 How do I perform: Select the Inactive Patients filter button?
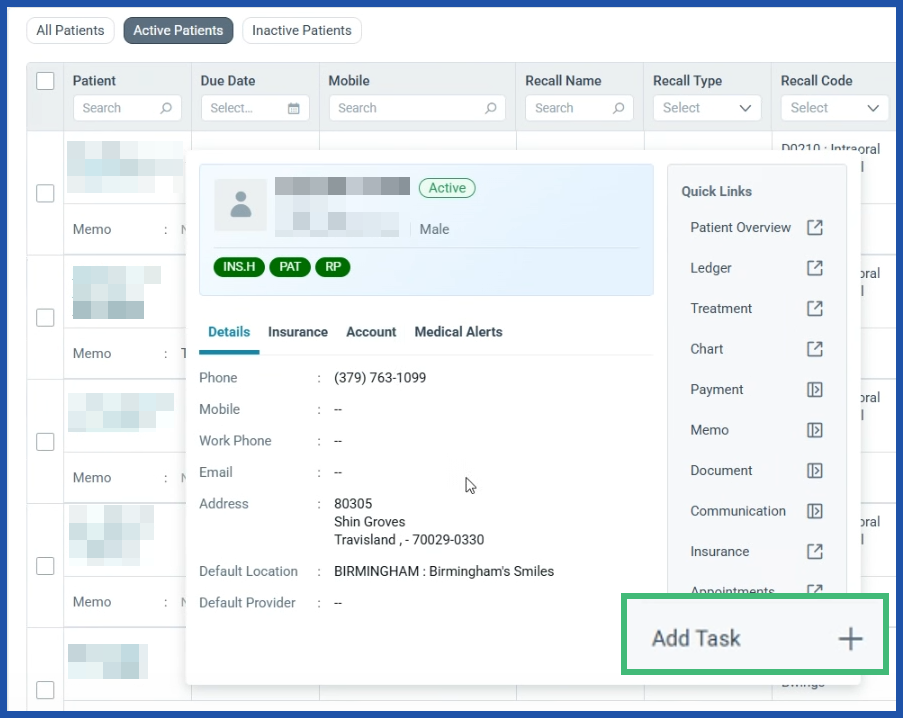point(301,30)
